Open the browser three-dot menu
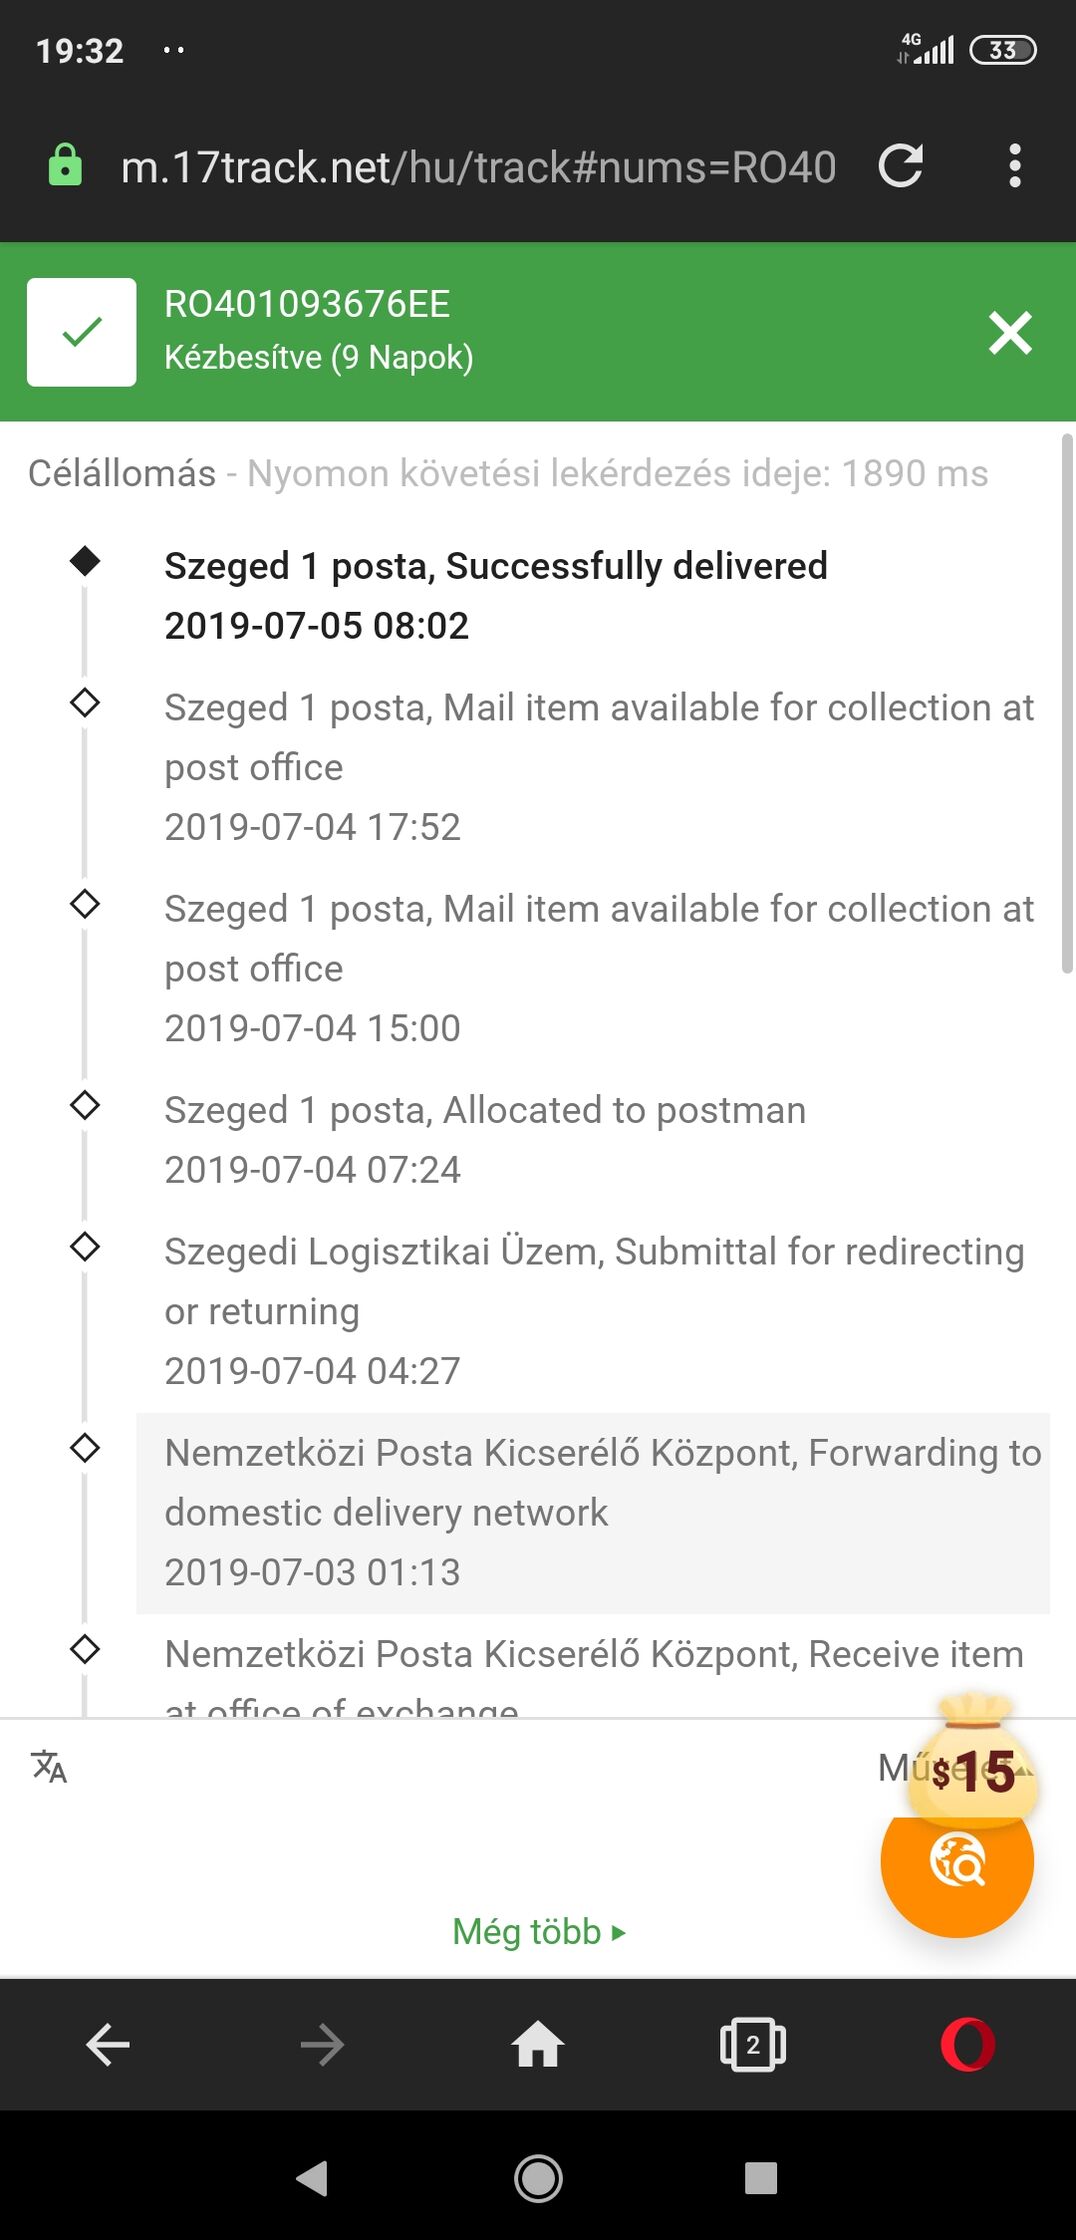The height and width of the screenshot is (2240, 1076). (x=1015, y=166)
